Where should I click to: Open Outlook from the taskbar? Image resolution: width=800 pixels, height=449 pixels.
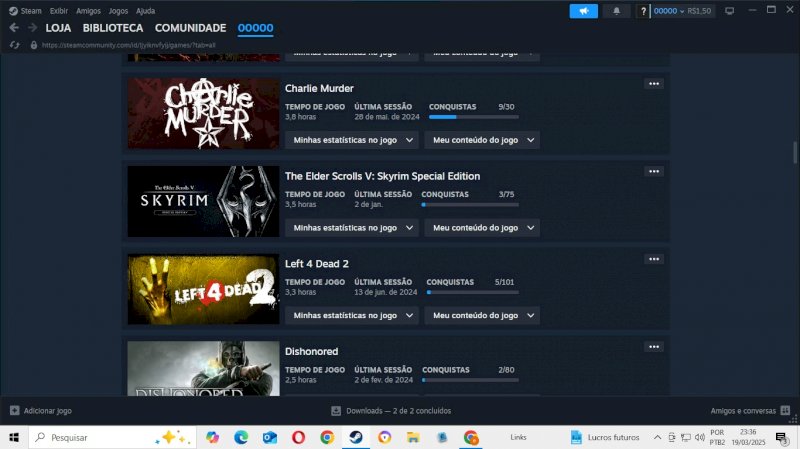pos(270,437)
